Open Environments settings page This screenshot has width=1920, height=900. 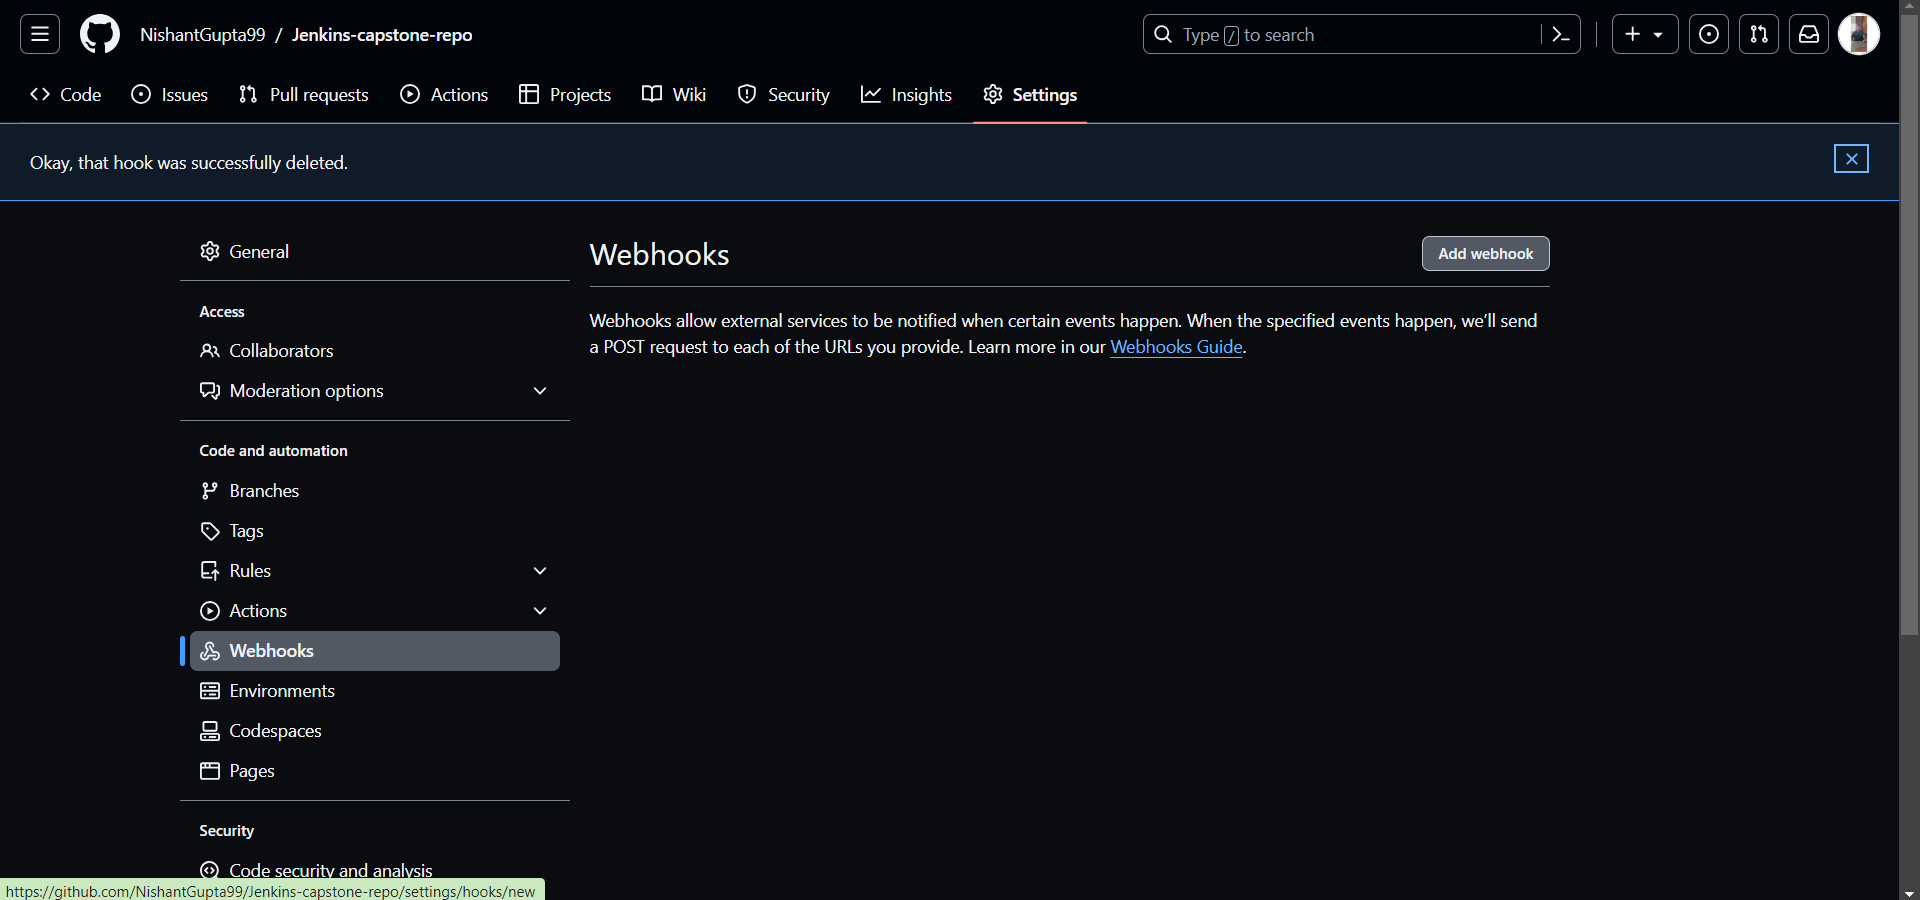click(x=281, y=691)
